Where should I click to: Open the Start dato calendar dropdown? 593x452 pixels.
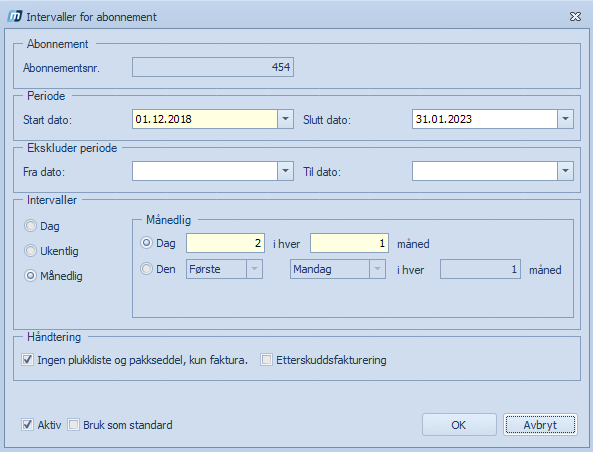pos(286,119)
